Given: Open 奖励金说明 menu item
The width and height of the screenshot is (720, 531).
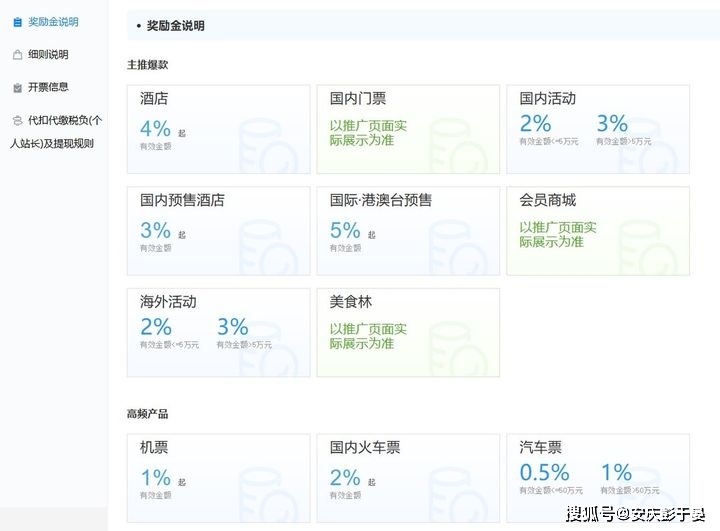Looking at the screenshot, I should (x=53, y=22).
